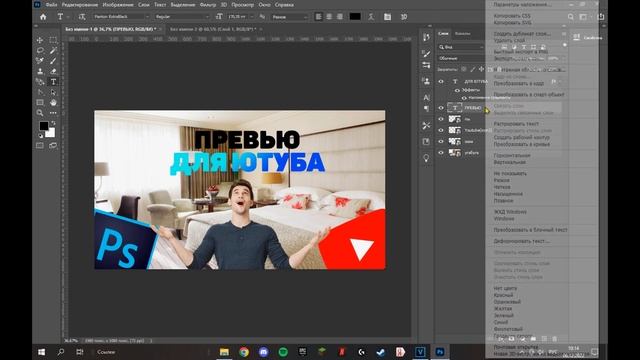
Task: Select the Zoom magnifier tool
Action: pos(40,113)
